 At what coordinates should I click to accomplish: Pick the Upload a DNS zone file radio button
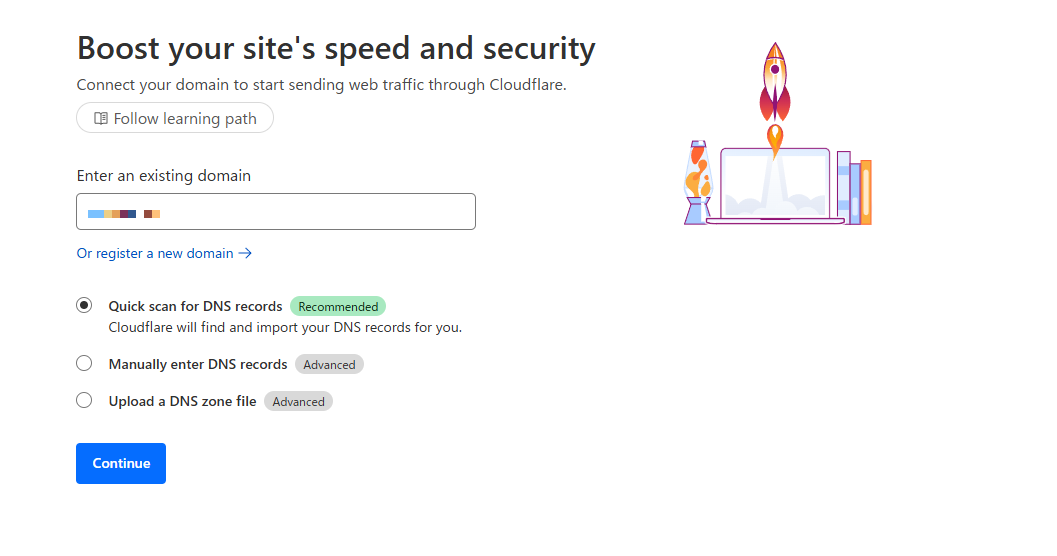pos(84,401)
